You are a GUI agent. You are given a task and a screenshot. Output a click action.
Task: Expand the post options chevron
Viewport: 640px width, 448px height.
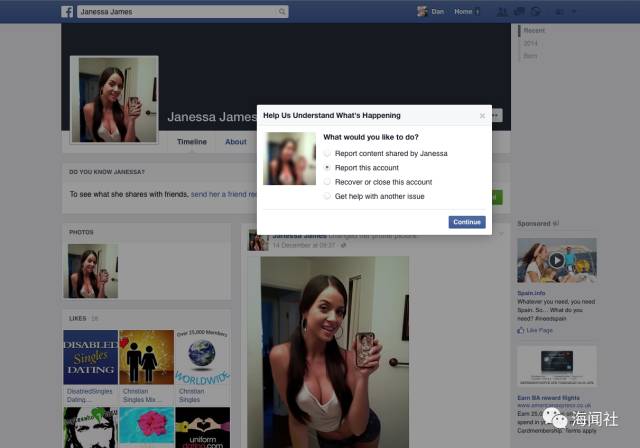[x=501, y=233]
